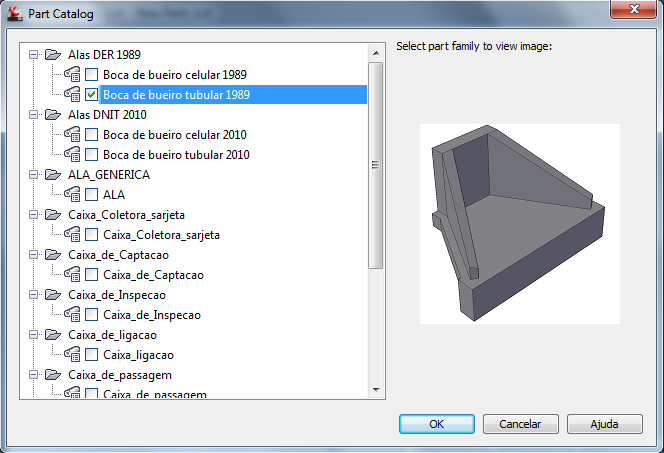Screen dimensions: 664x453
Task: Click the scrollbar up arrow in catalog tree
Action: (x=376, y=53)
